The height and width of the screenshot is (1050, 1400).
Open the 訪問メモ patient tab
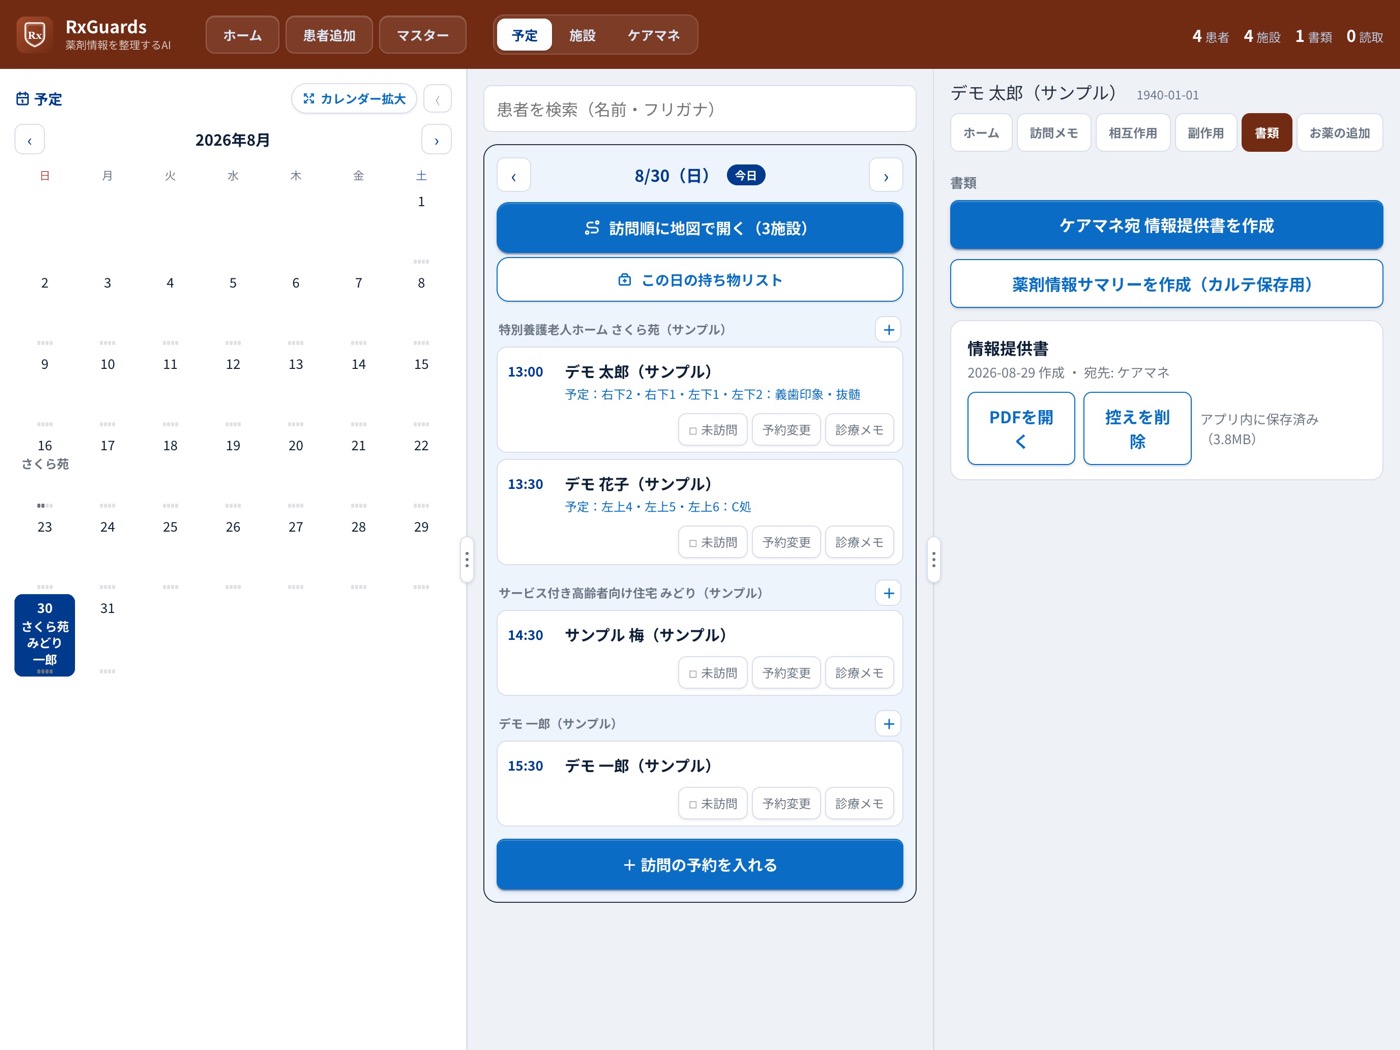1054,133
